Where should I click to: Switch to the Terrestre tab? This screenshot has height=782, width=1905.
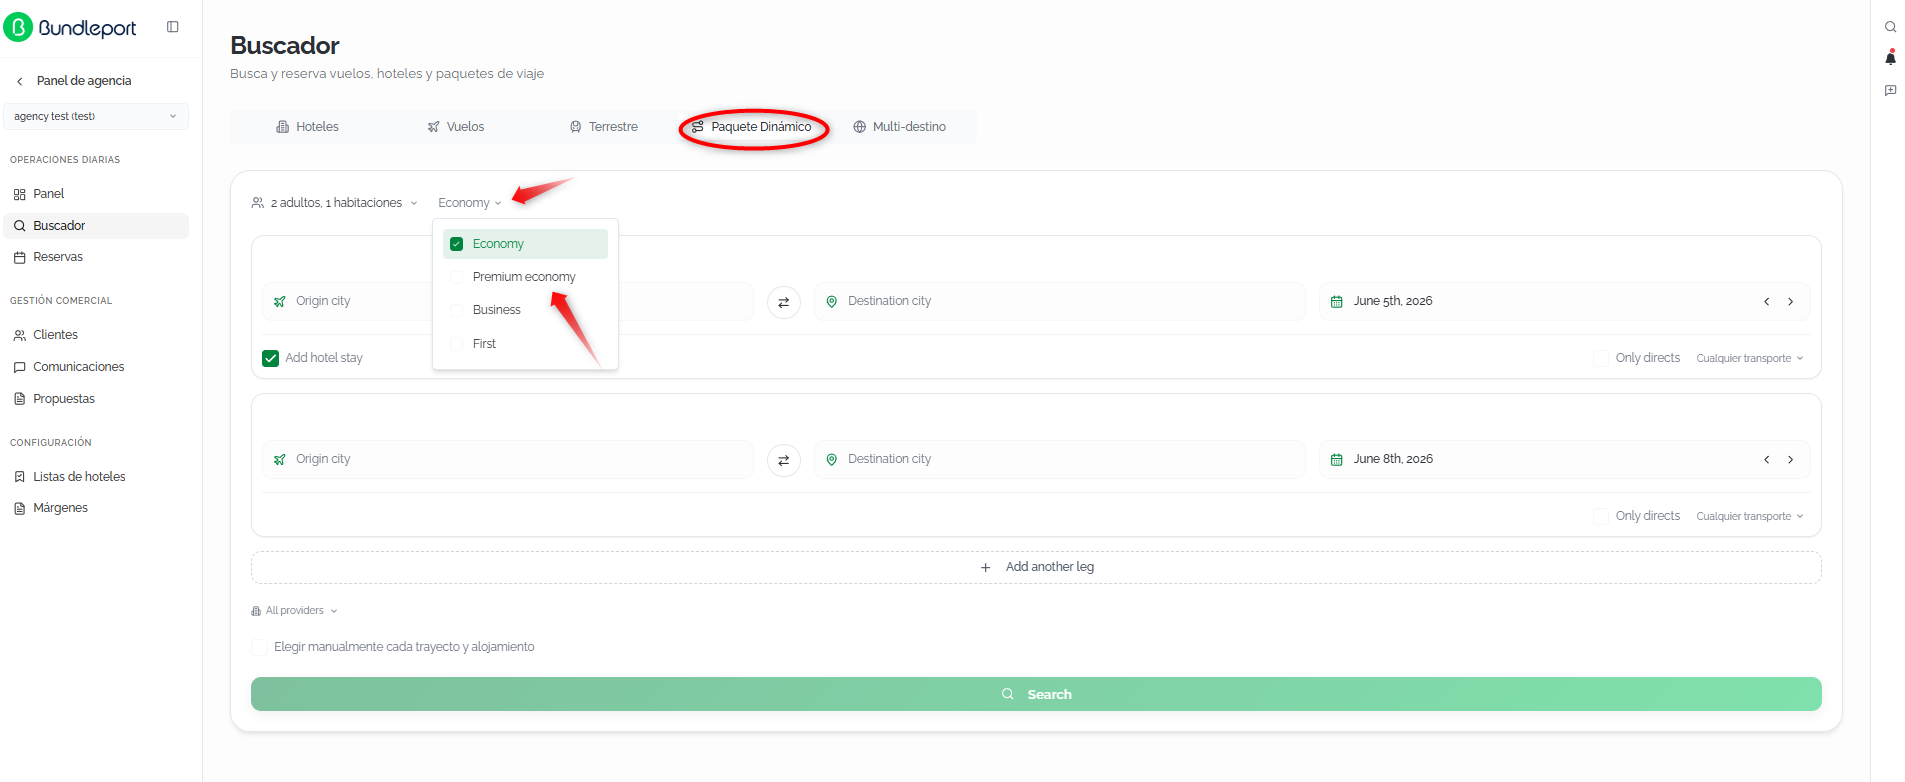[603, 127]
